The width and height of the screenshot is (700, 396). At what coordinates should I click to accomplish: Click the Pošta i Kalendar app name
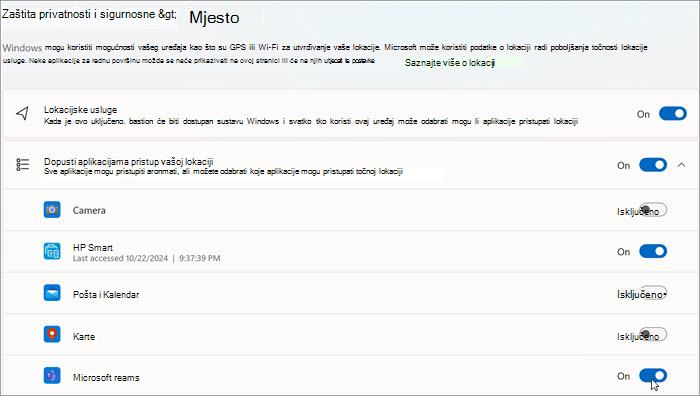(106, 295)
